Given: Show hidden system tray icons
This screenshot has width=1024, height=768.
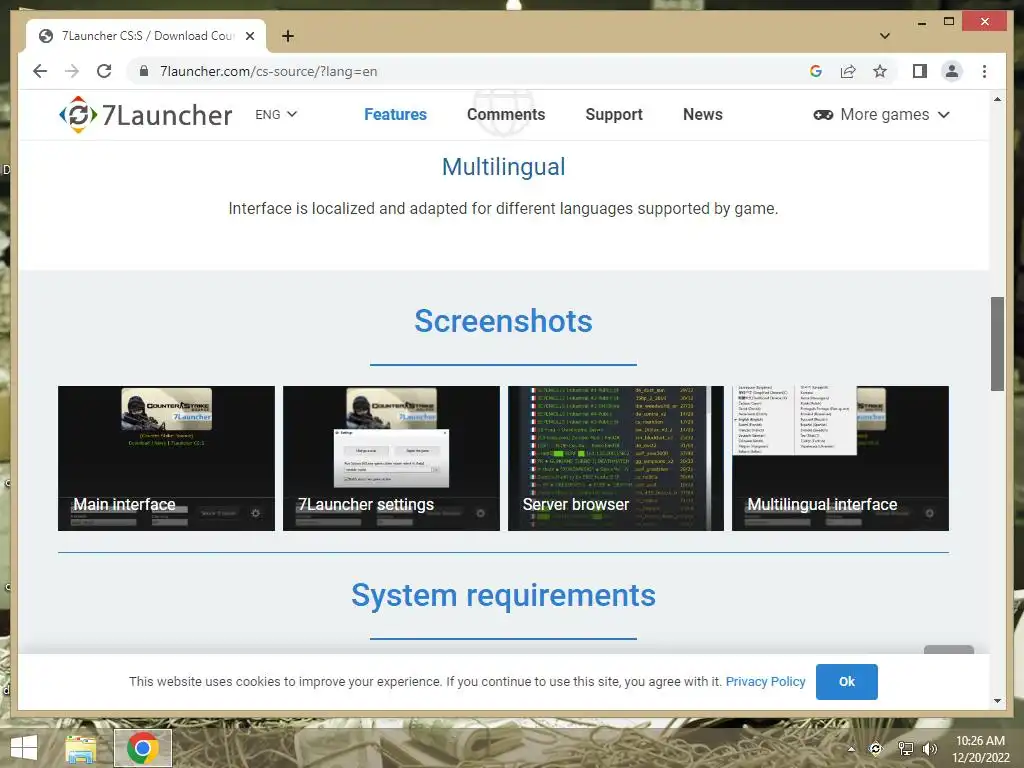Looking at the screenshot, I should [x=851, y=749].
